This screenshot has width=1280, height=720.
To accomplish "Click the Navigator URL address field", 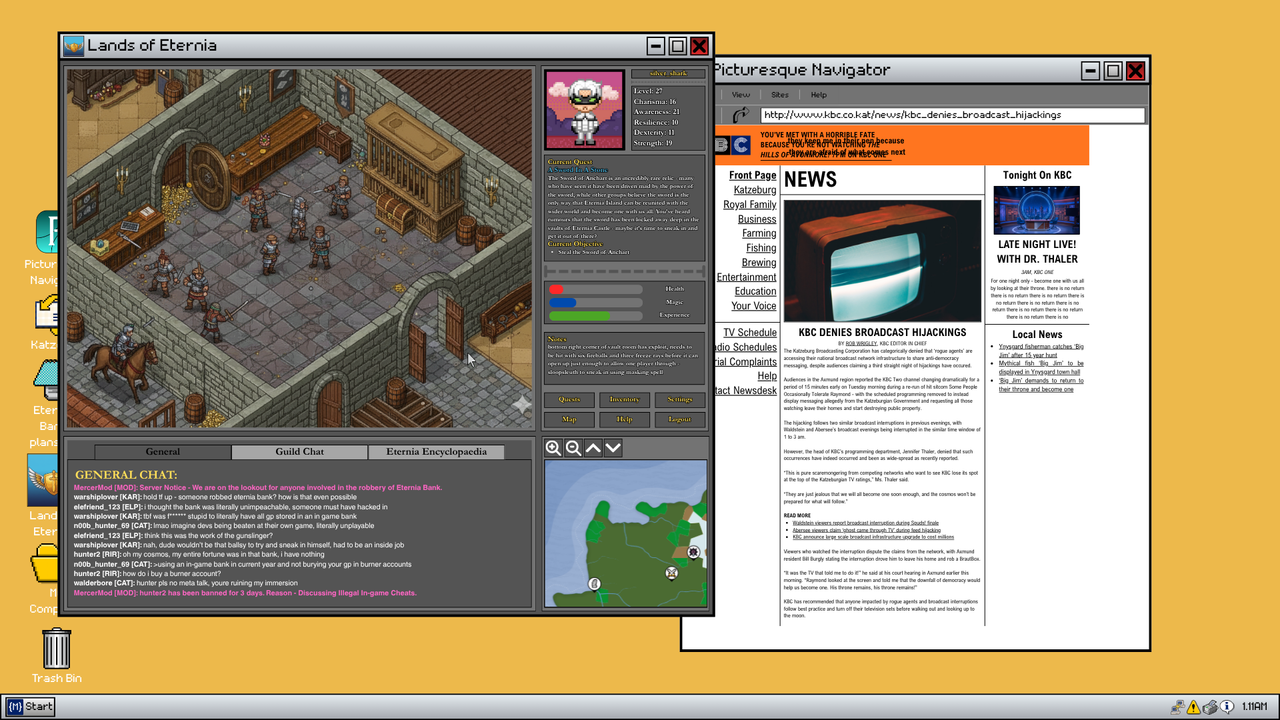I will click(x=953, y=116).
